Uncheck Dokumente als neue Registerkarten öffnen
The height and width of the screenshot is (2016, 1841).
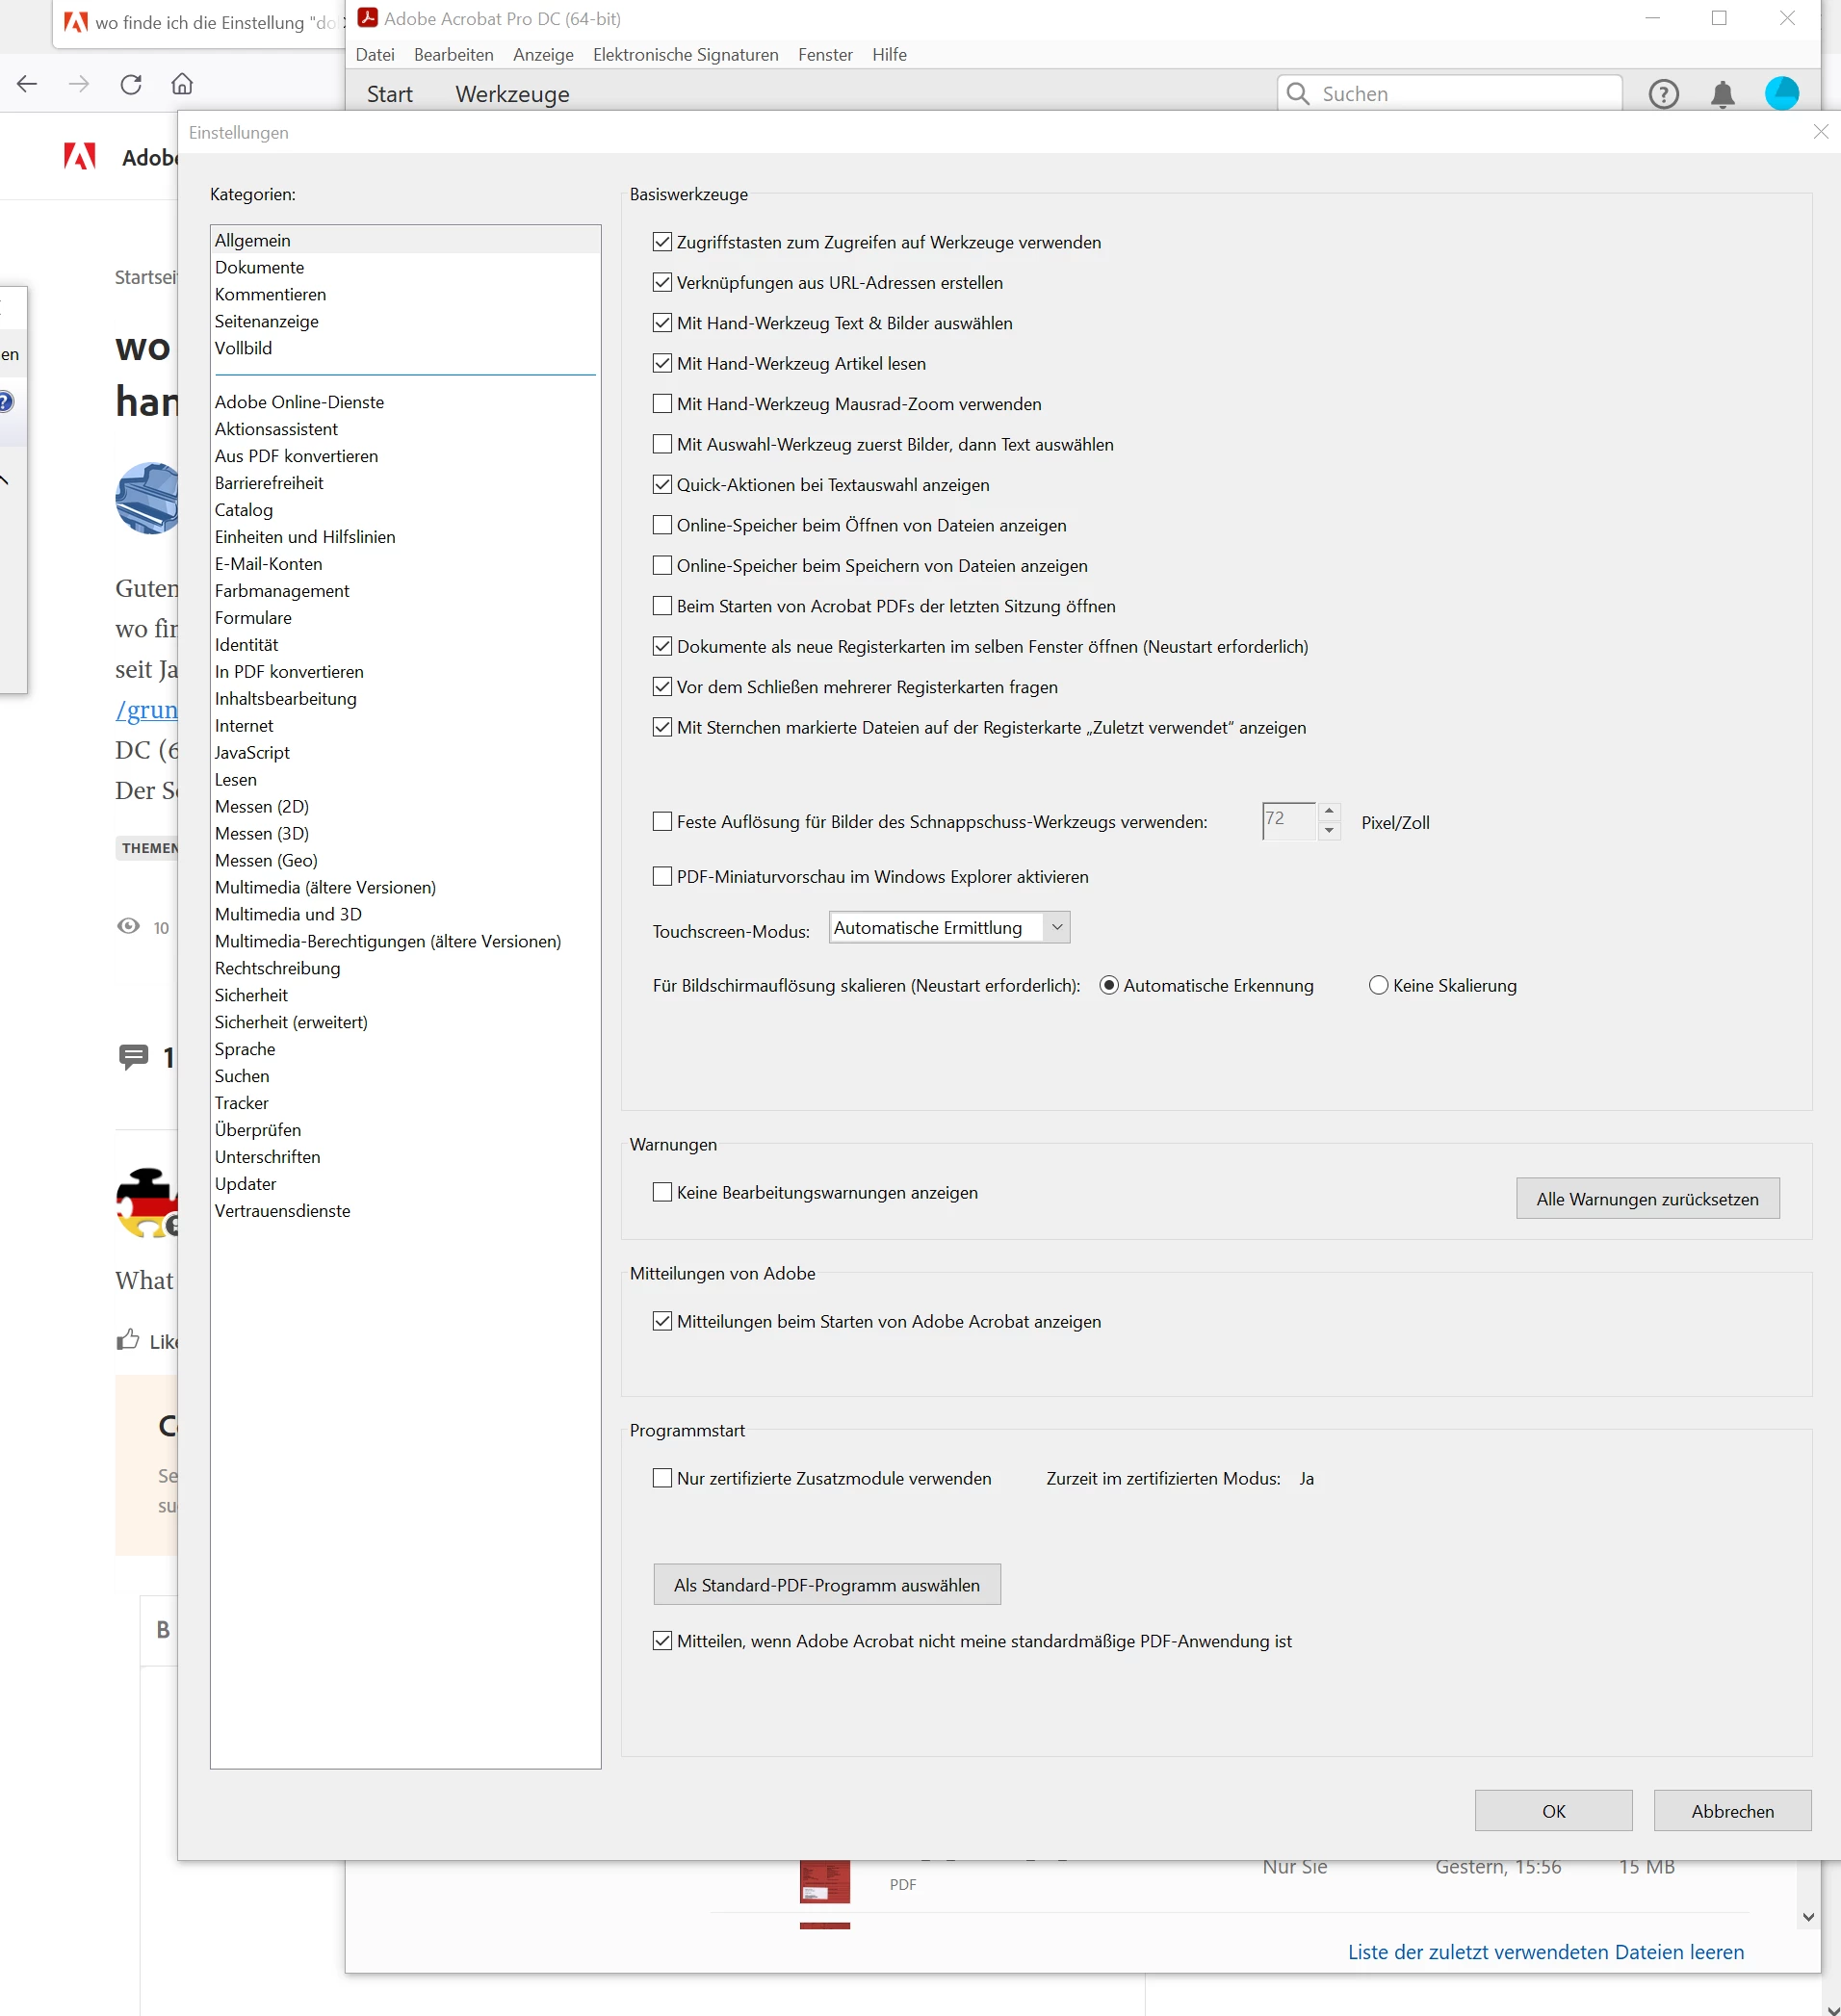[x=662, y=646]
